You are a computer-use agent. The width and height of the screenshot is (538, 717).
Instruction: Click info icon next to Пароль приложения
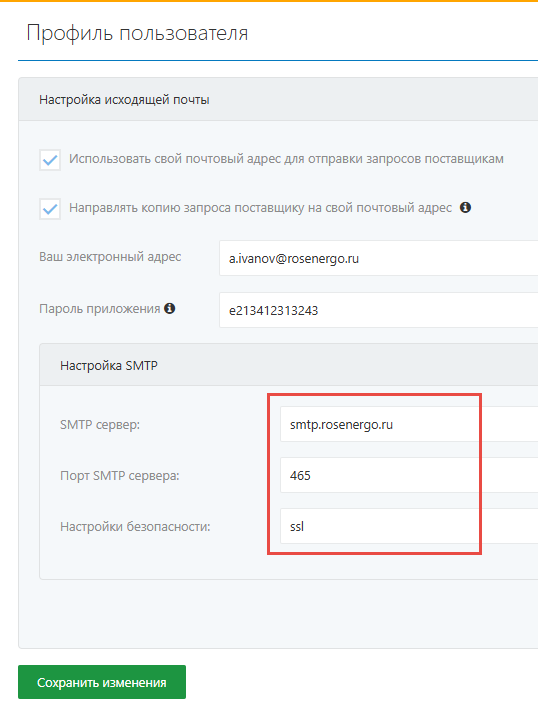coord(170,309)
